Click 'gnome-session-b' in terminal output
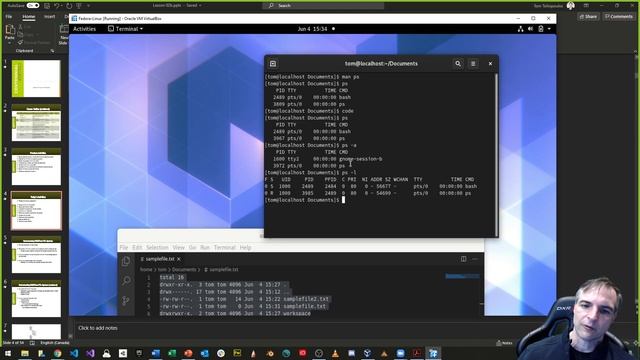 click(x=361, y=159)
